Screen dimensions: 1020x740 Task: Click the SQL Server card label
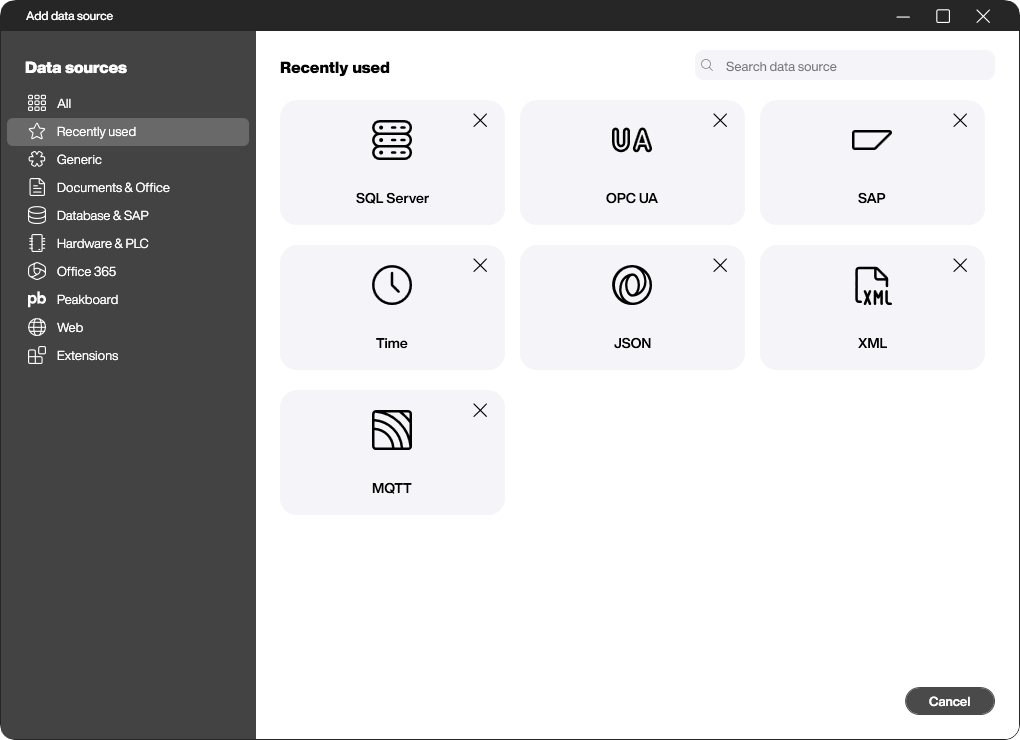392,198
